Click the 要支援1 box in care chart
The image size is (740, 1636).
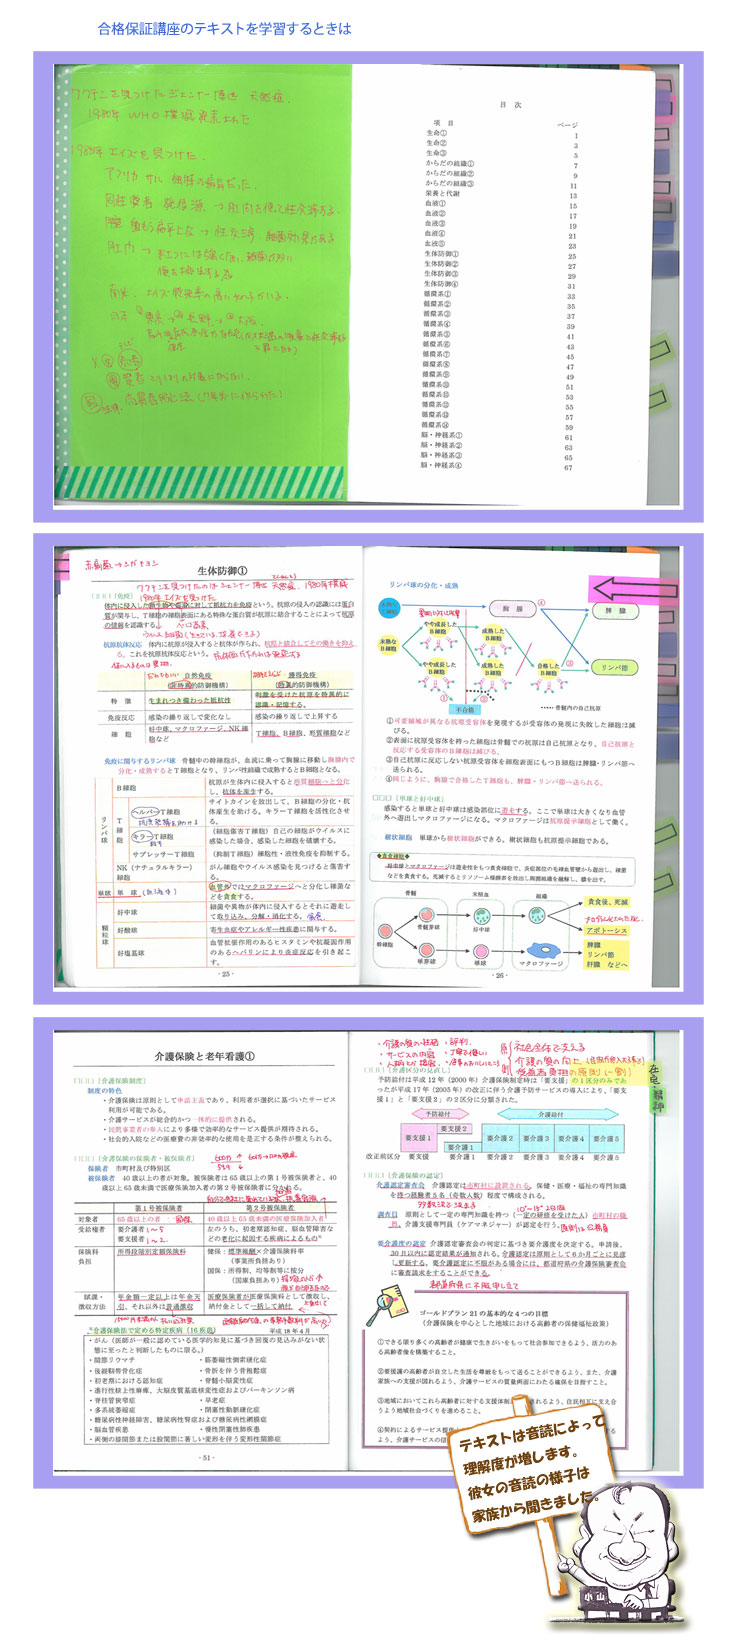pos(417,1138)
